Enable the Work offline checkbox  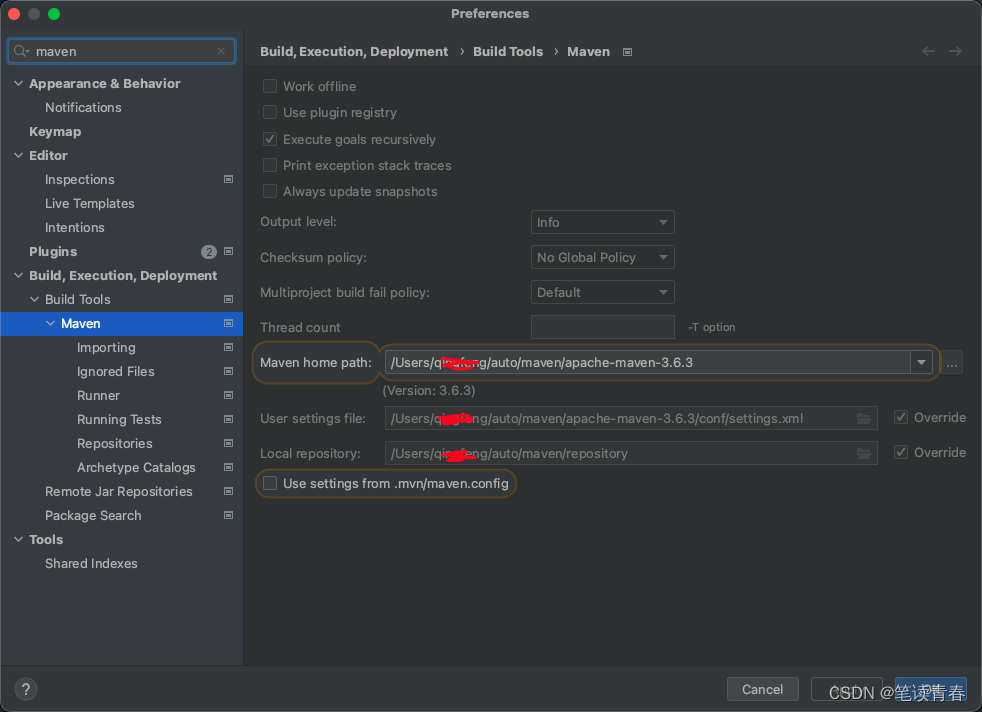point(269,86)
